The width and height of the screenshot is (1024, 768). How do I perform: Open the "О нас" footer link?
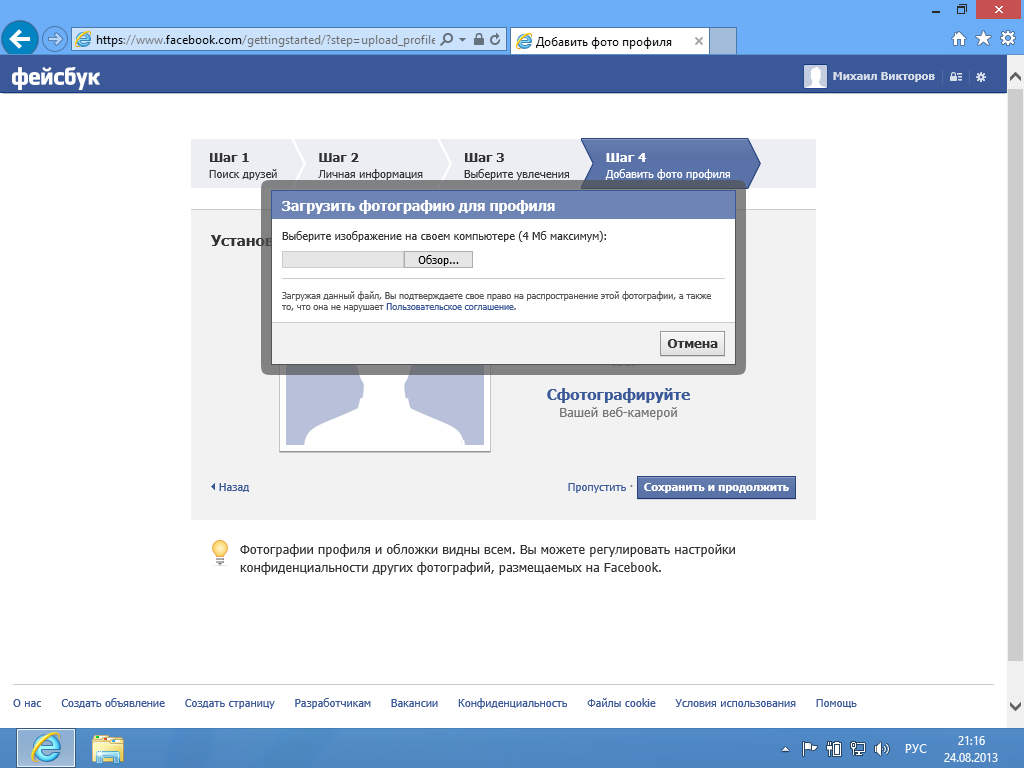click(x=27, y=703)
